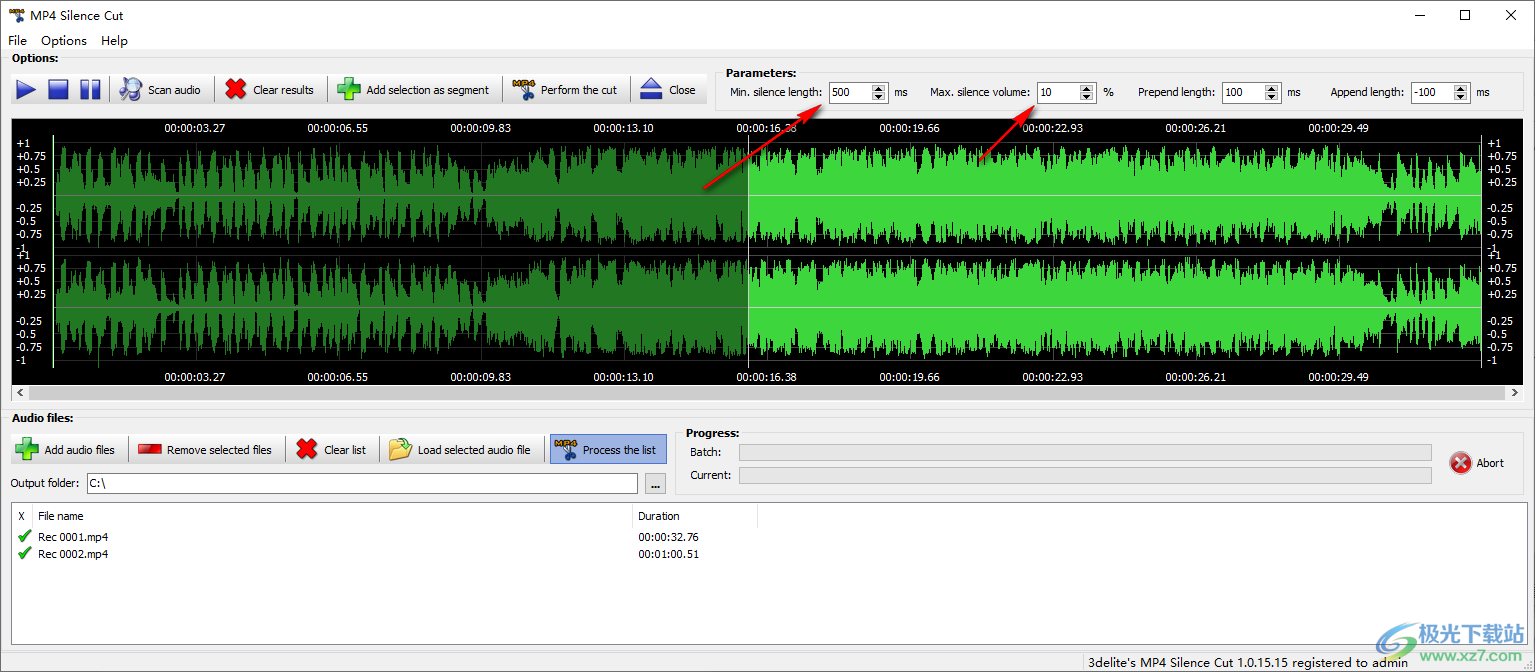Click Add audio files button
Viewport: 1535px width, 672px height.
click(x=66, y=450)
